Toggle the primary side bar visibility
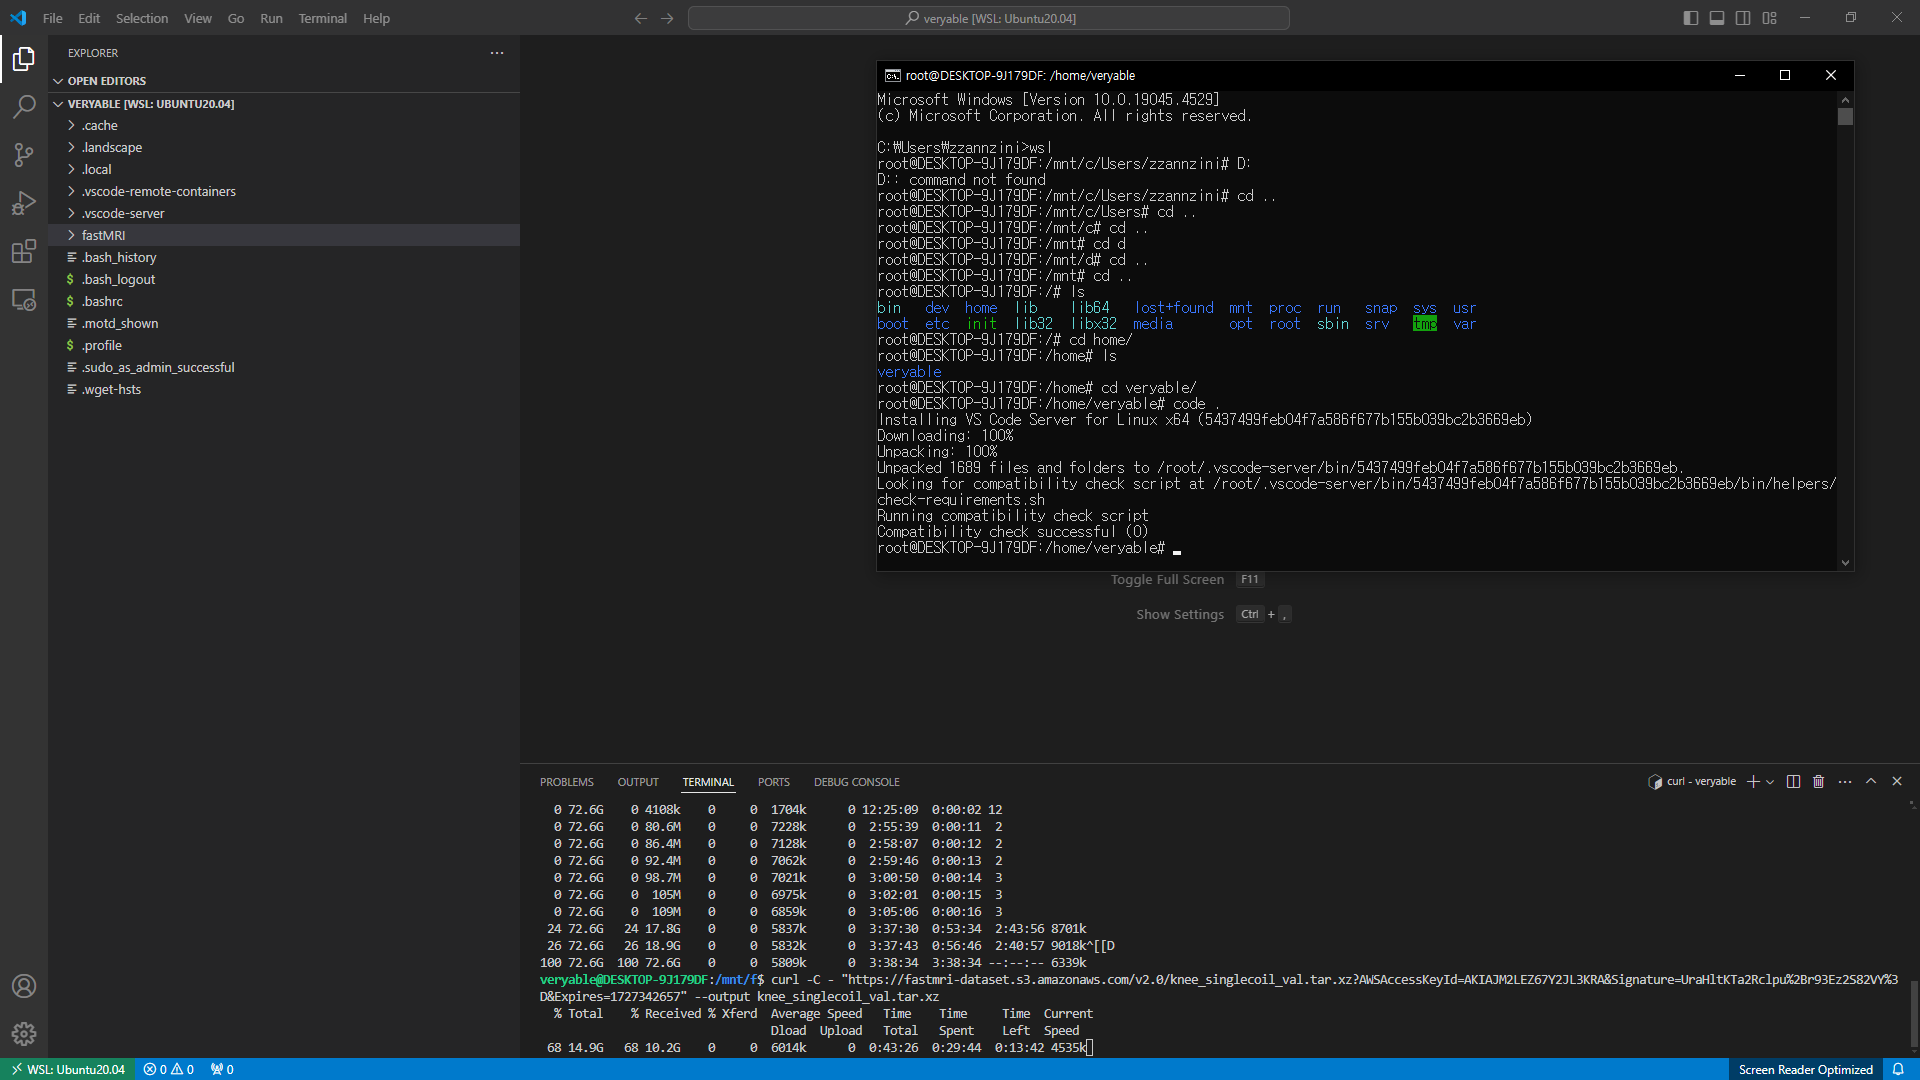The width and height of the screenshot is (1920, 1080). [x=1690, y=17]
